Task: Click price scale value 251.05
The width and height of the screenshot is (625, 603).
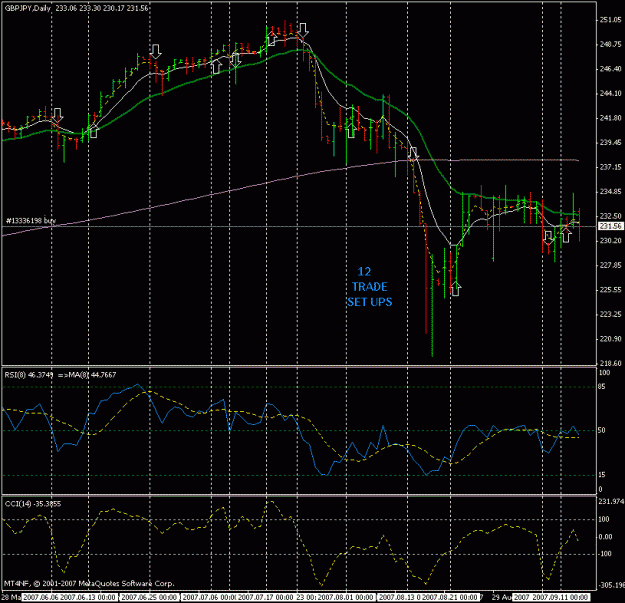Action: pos(610,20)
